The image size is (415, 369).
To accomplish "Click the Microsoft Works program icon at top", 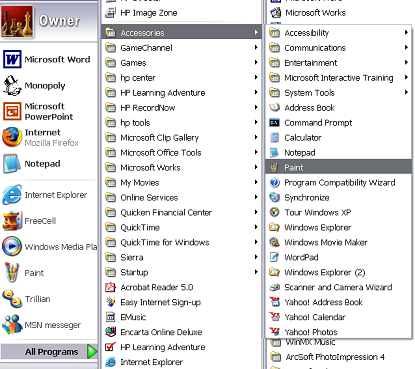I will 275,13.
